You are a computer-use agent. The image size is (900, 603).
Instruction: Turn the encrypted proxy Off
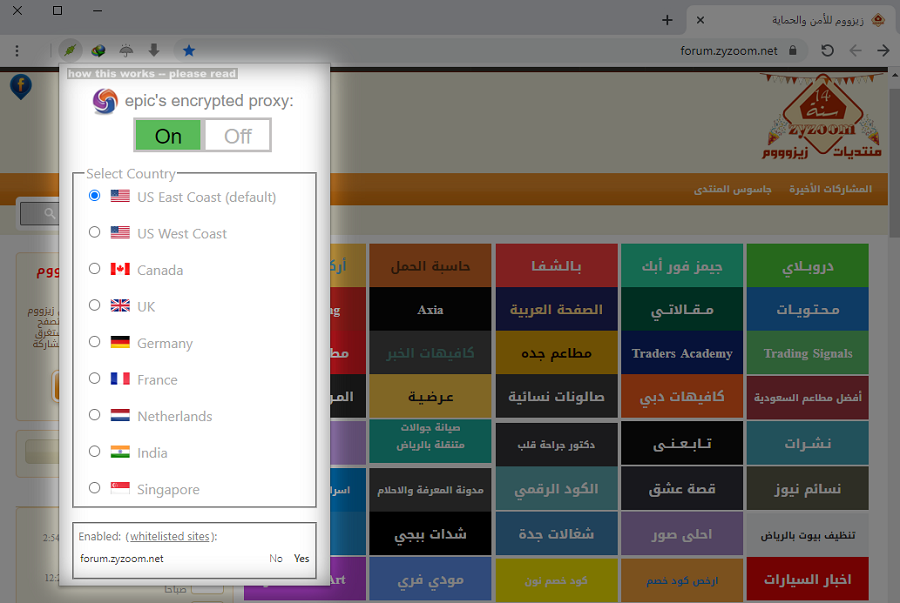[x=238, y=136]
